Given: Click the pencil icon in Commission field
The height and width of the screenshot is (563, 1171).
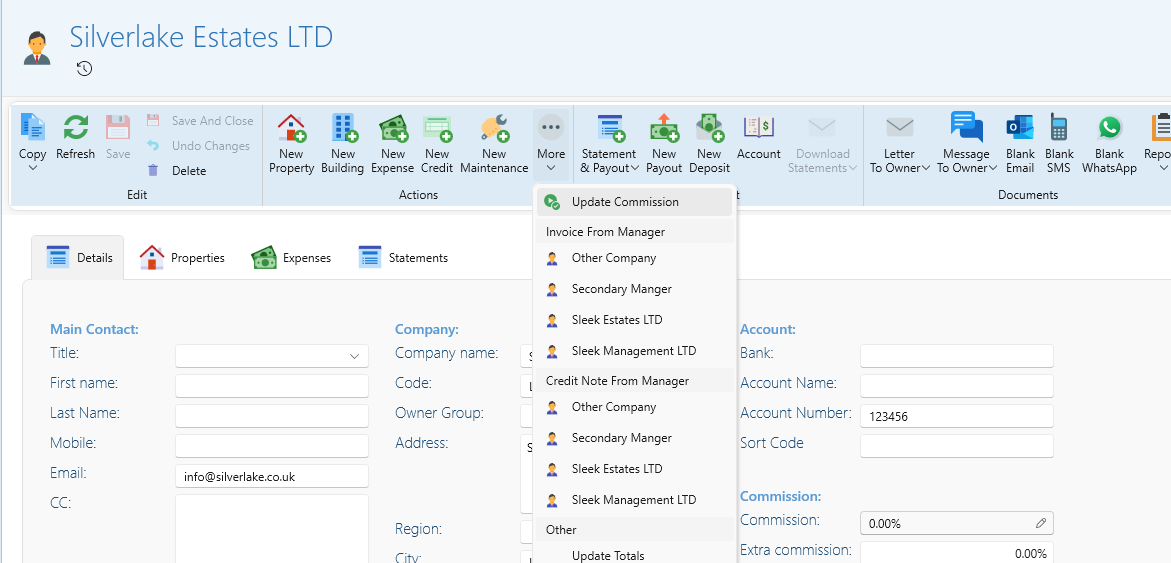Looking at the screenshot, I should [x=1041, y=523].
